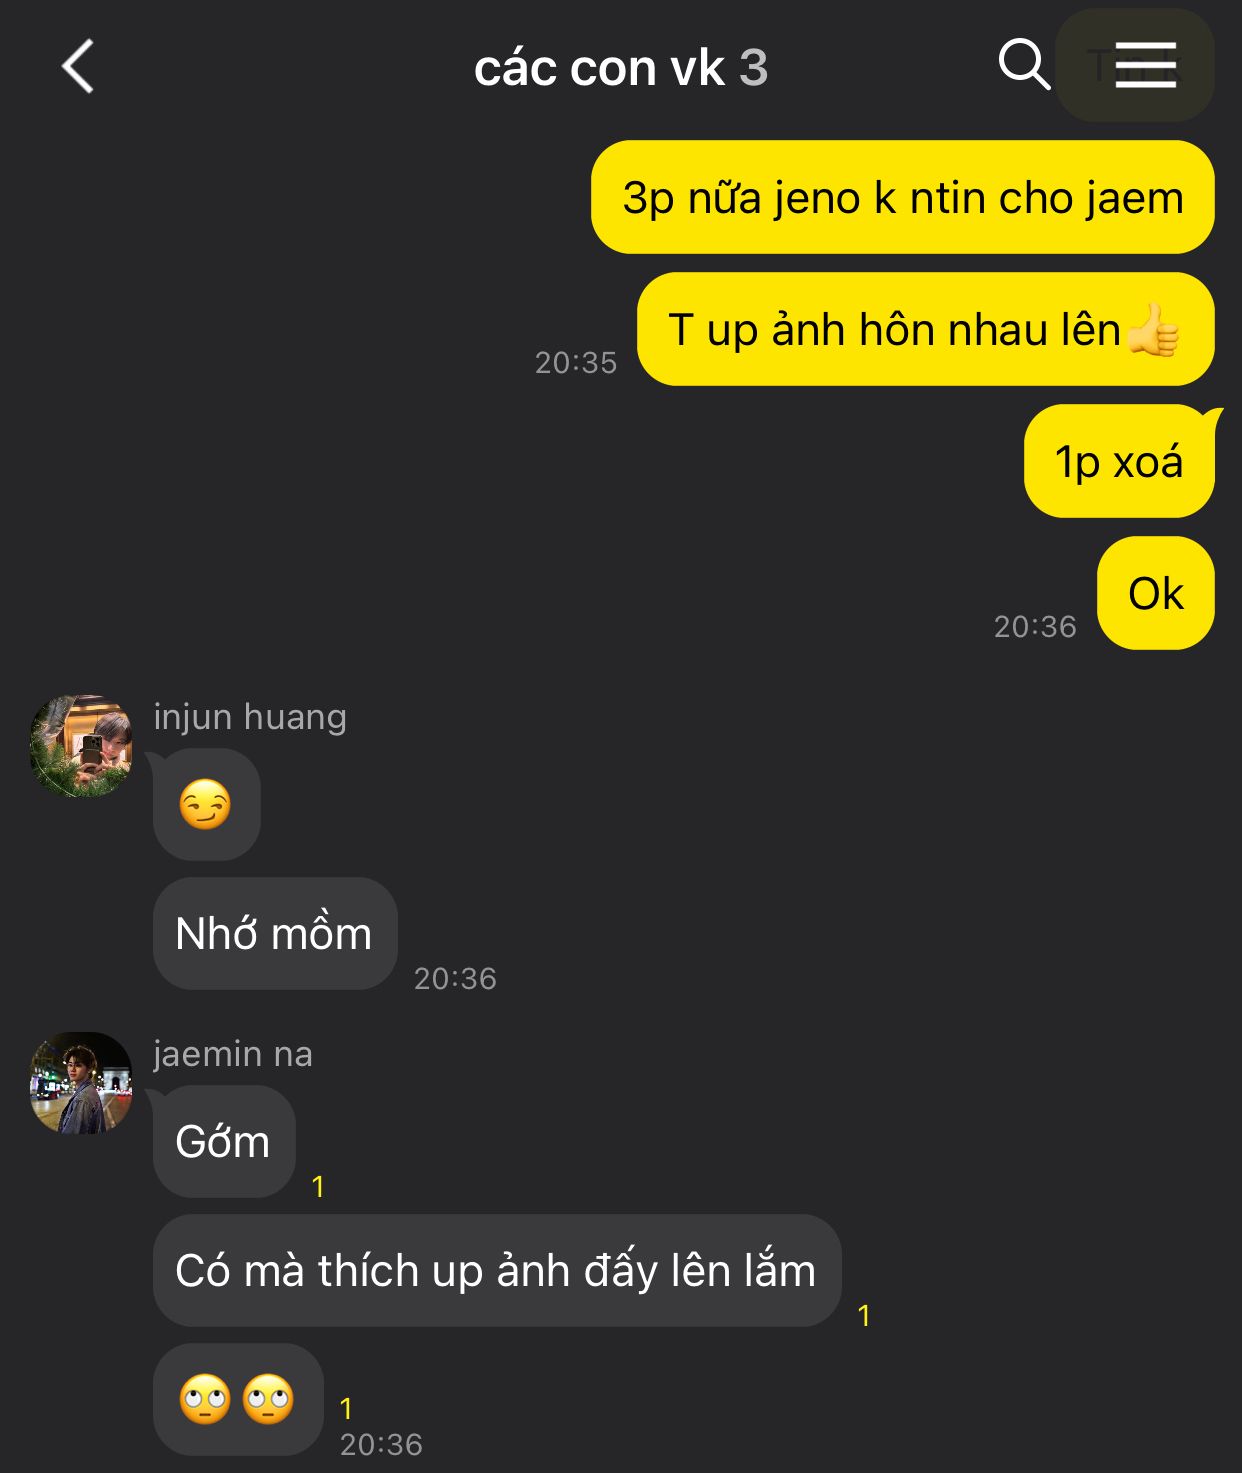Image resolution: width=1242 pixels, height=1473 pixels.
Task: Tap the thumbs-up emoji in yellow message
Action: click(x=1153, y=330)
